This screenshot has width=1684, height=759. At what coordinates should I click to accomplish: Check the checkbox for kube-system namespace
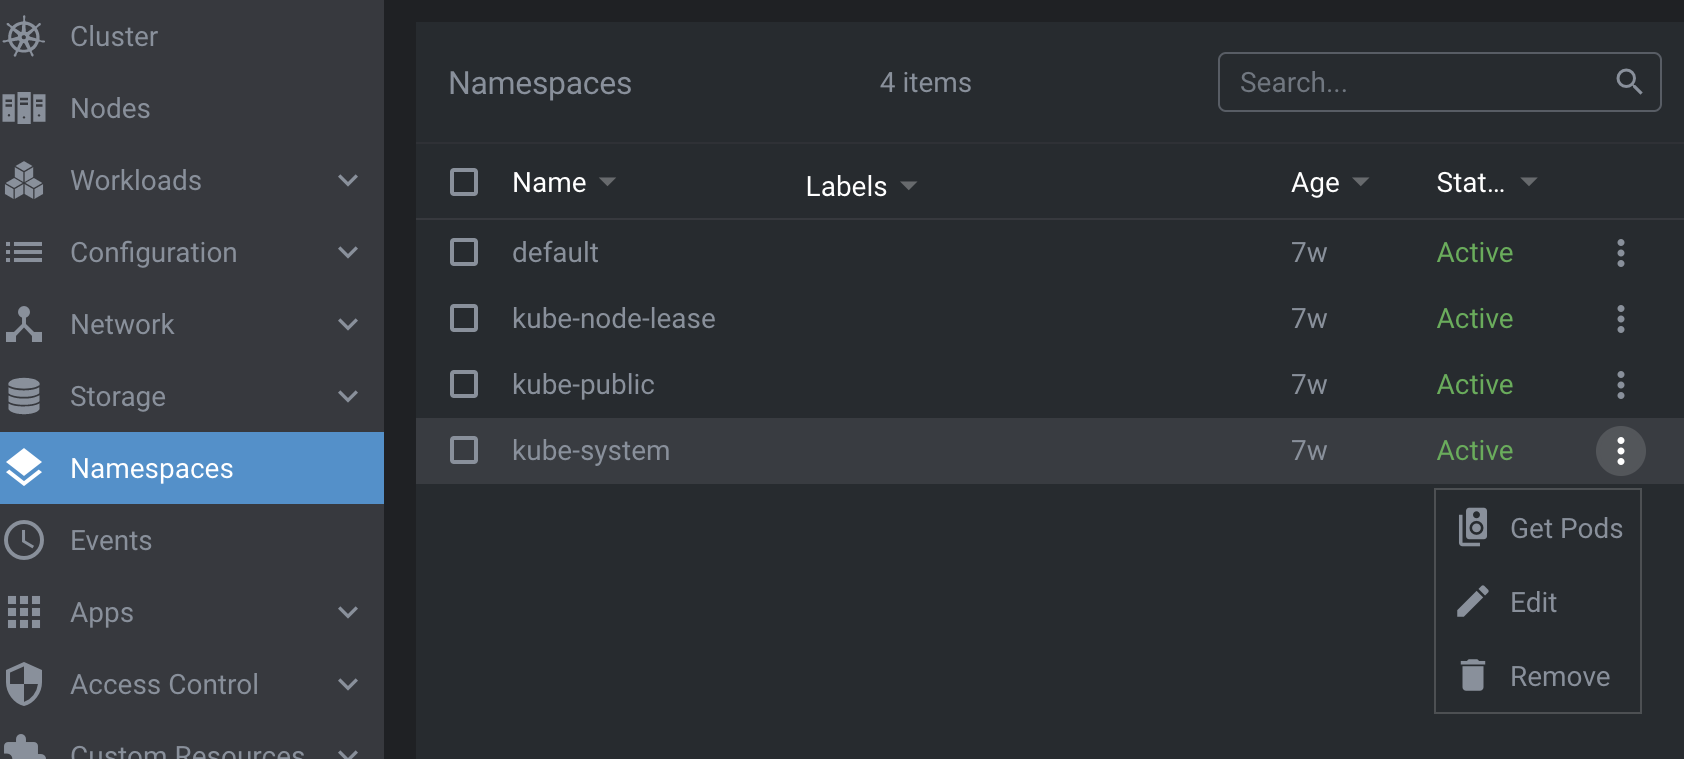[x=464, y=450]
